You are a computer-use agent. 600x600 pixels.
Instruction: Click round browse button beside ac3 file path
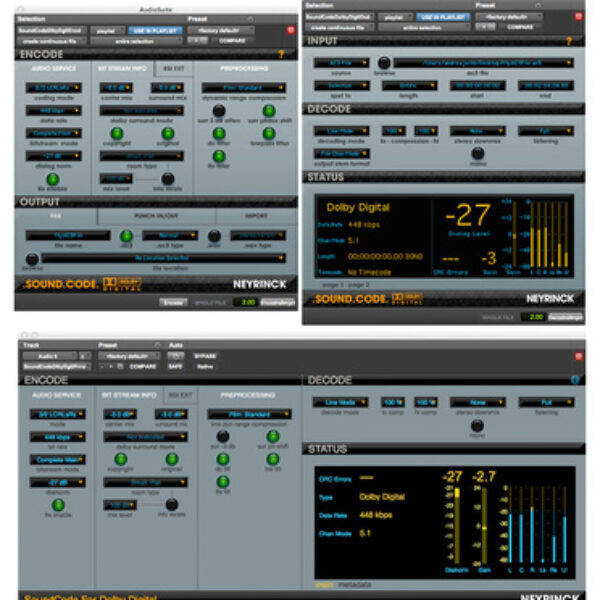pos(384,62)
